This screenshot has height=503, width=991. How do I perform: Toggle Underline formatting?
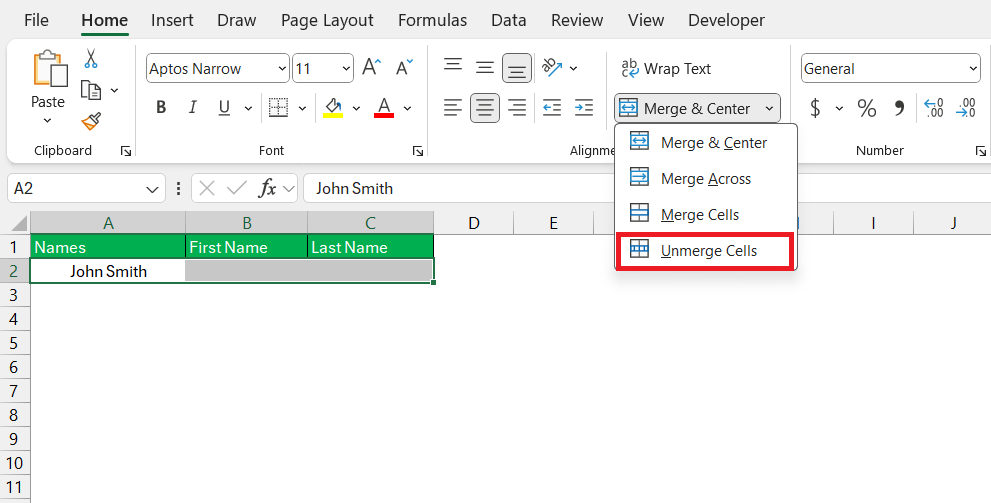tap(224, 108)
